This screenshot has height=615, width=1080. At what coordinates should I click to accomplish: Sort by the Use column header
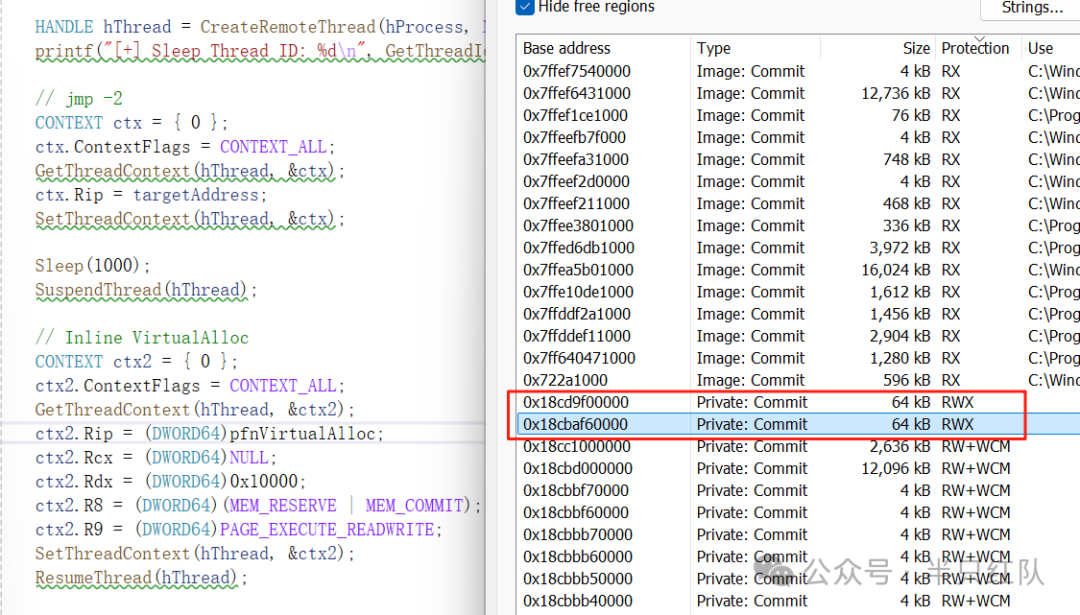click(1040, 48)
